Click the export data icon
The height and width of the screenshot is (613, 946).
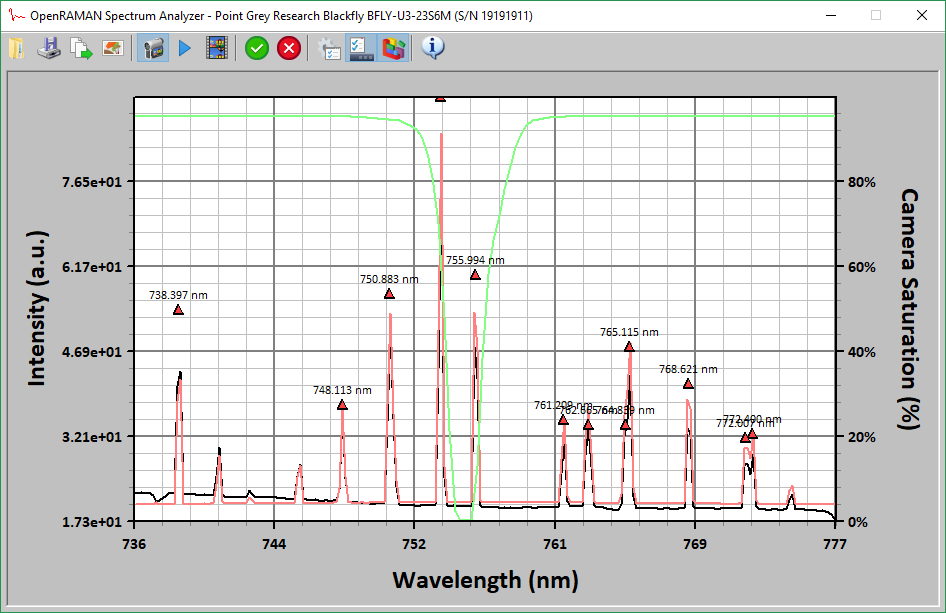81,48
